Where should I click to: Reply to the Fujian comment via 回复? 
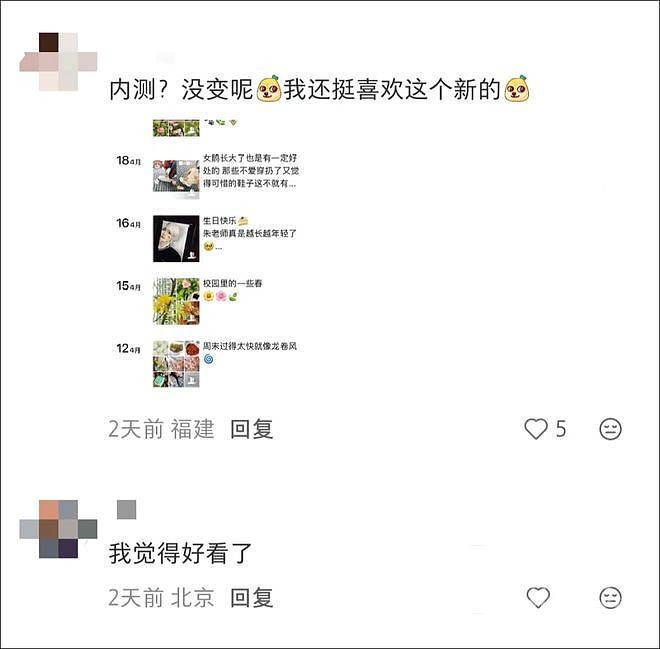252,429
